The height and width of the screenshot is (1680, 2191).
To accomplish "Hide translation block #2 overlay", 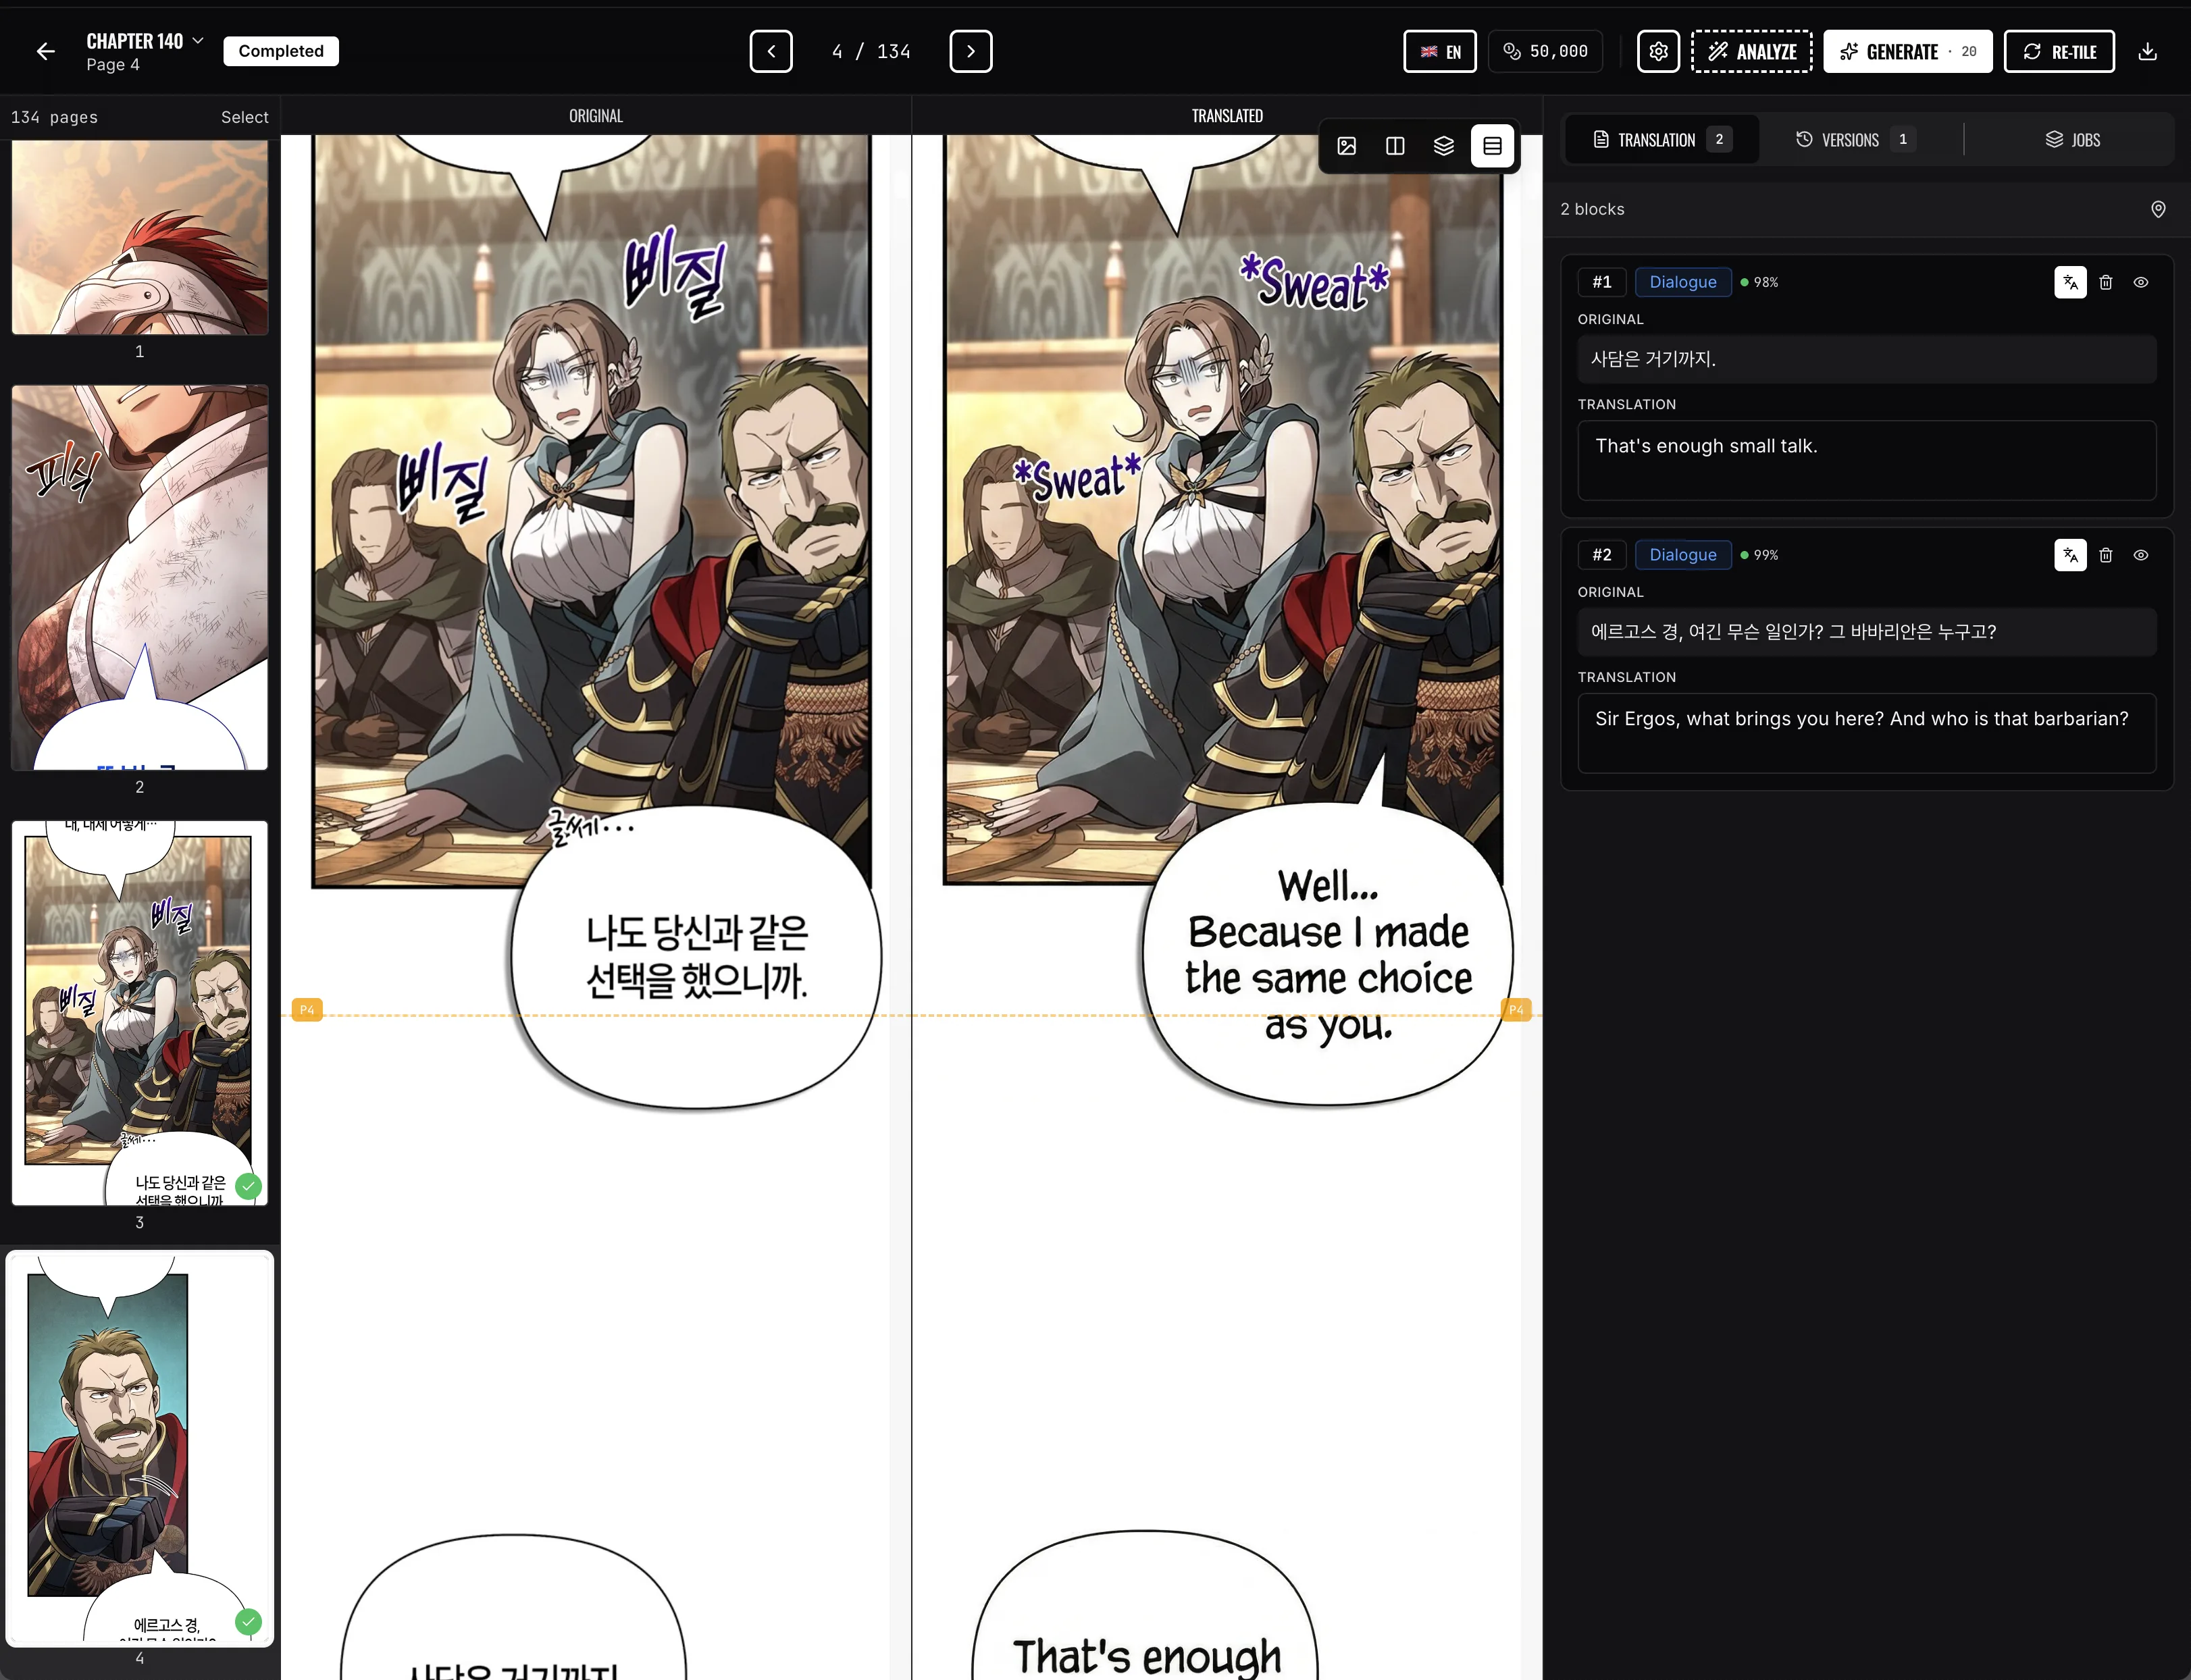I will click(x=2140, y=555).
